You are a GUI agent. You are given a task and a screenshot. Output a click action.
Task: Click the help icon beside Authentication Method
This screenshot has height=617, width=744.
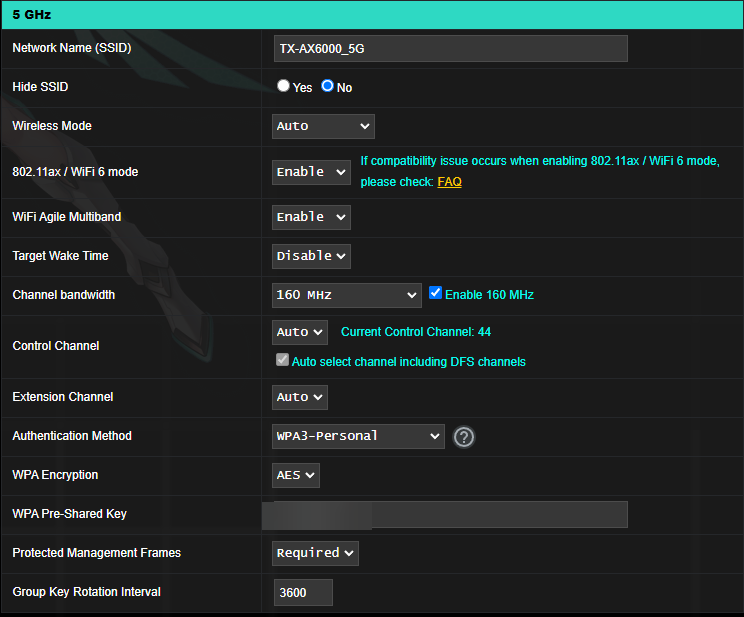coord(463,437)
